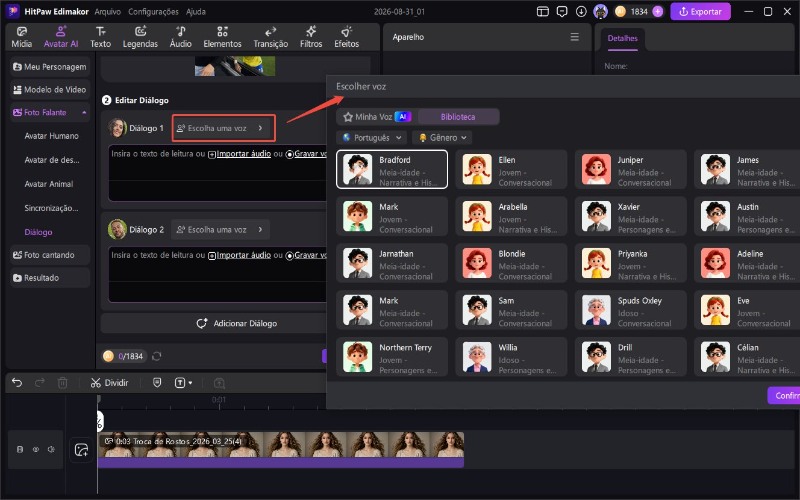Open the Foto cantando section
Screen dimensions: 800x500
(x=49, y=255)
